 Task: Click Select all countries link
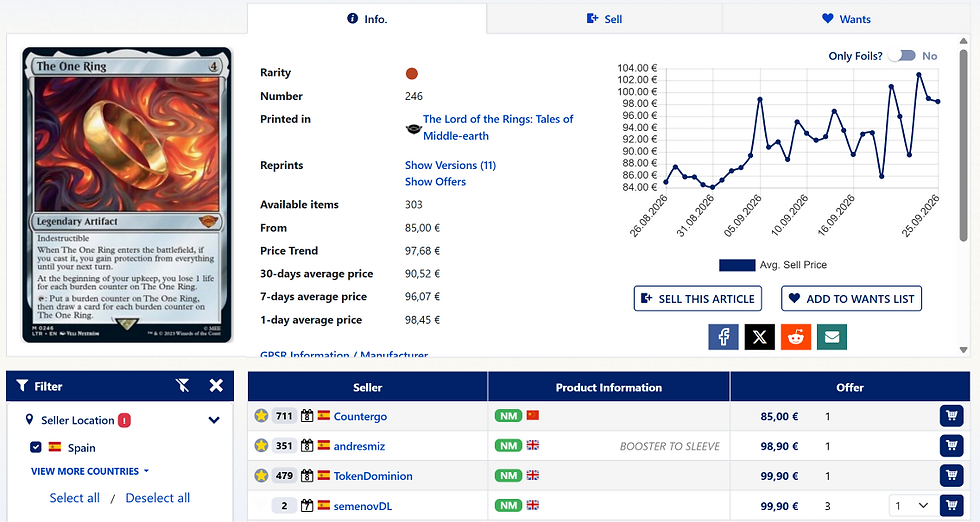(74, 498)
